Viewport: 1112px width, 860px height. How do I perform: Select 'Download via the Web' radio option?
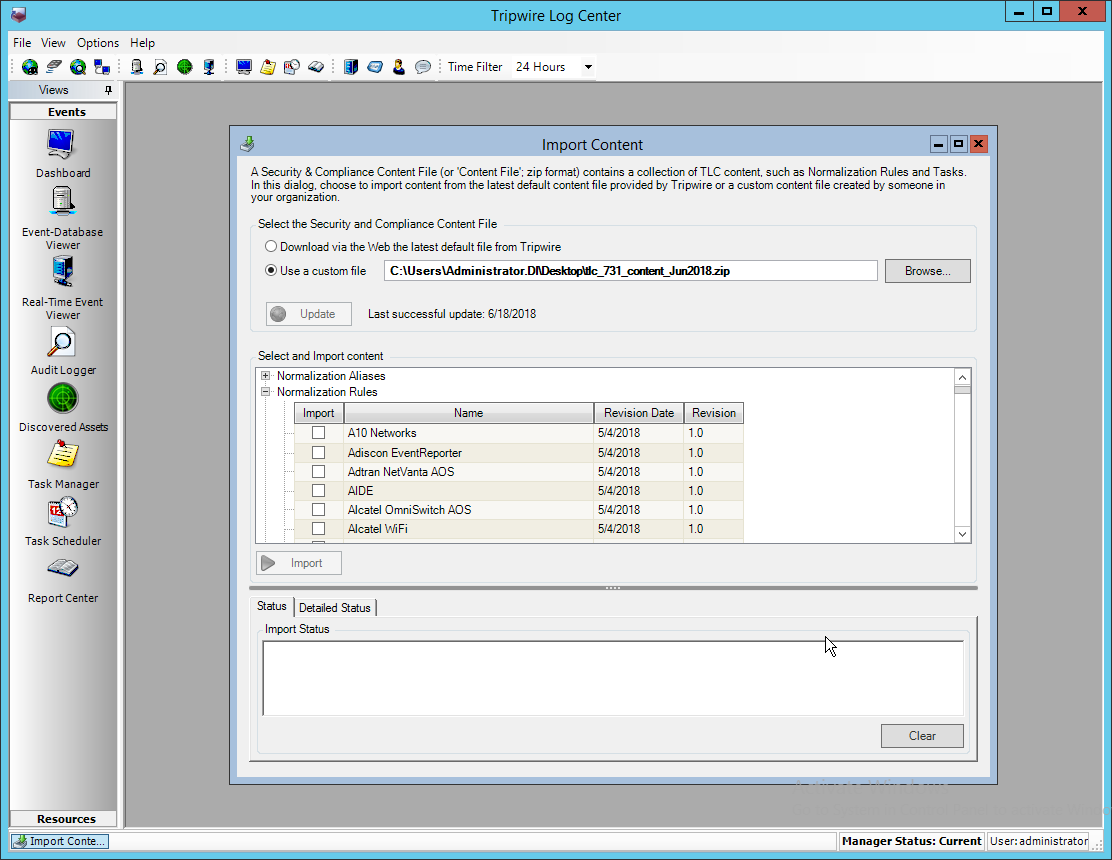[x=271, y=247]
